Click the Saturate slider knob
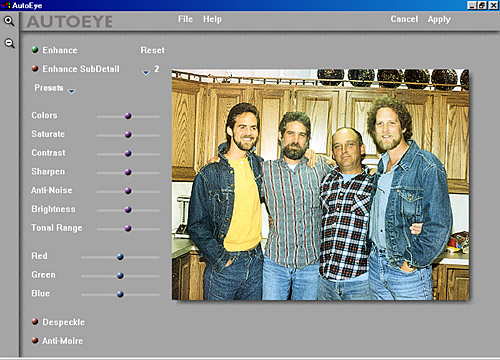This screenshot has height=360, width=500. point(128,135)
